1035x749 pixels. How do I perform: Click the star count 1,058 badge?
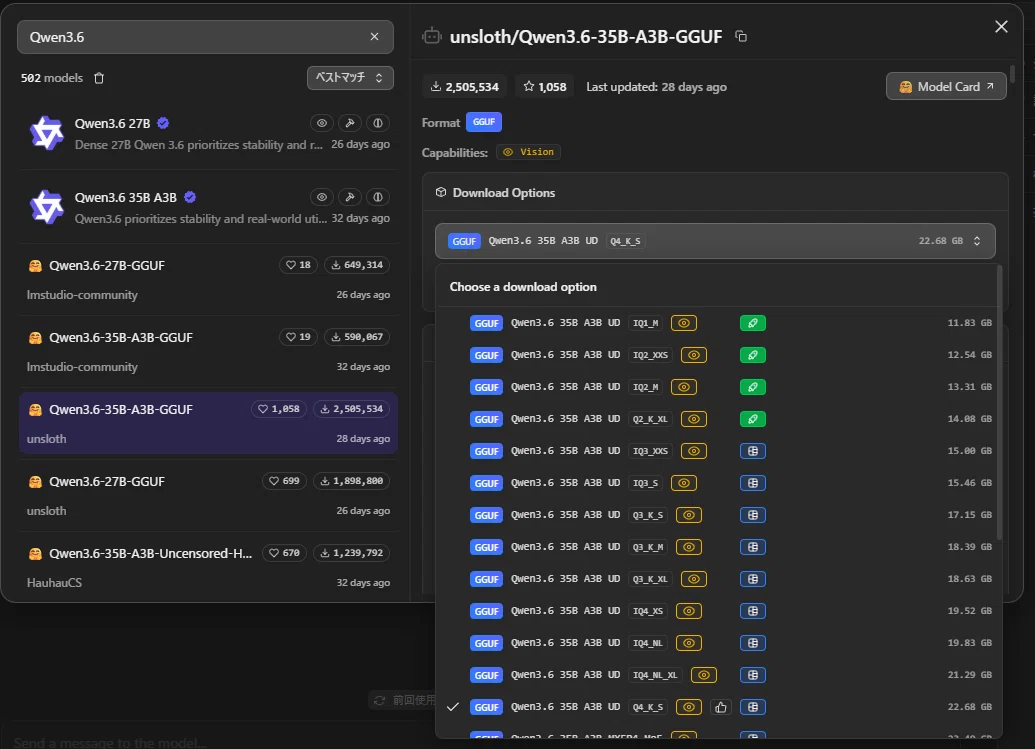tap(545, 86)
